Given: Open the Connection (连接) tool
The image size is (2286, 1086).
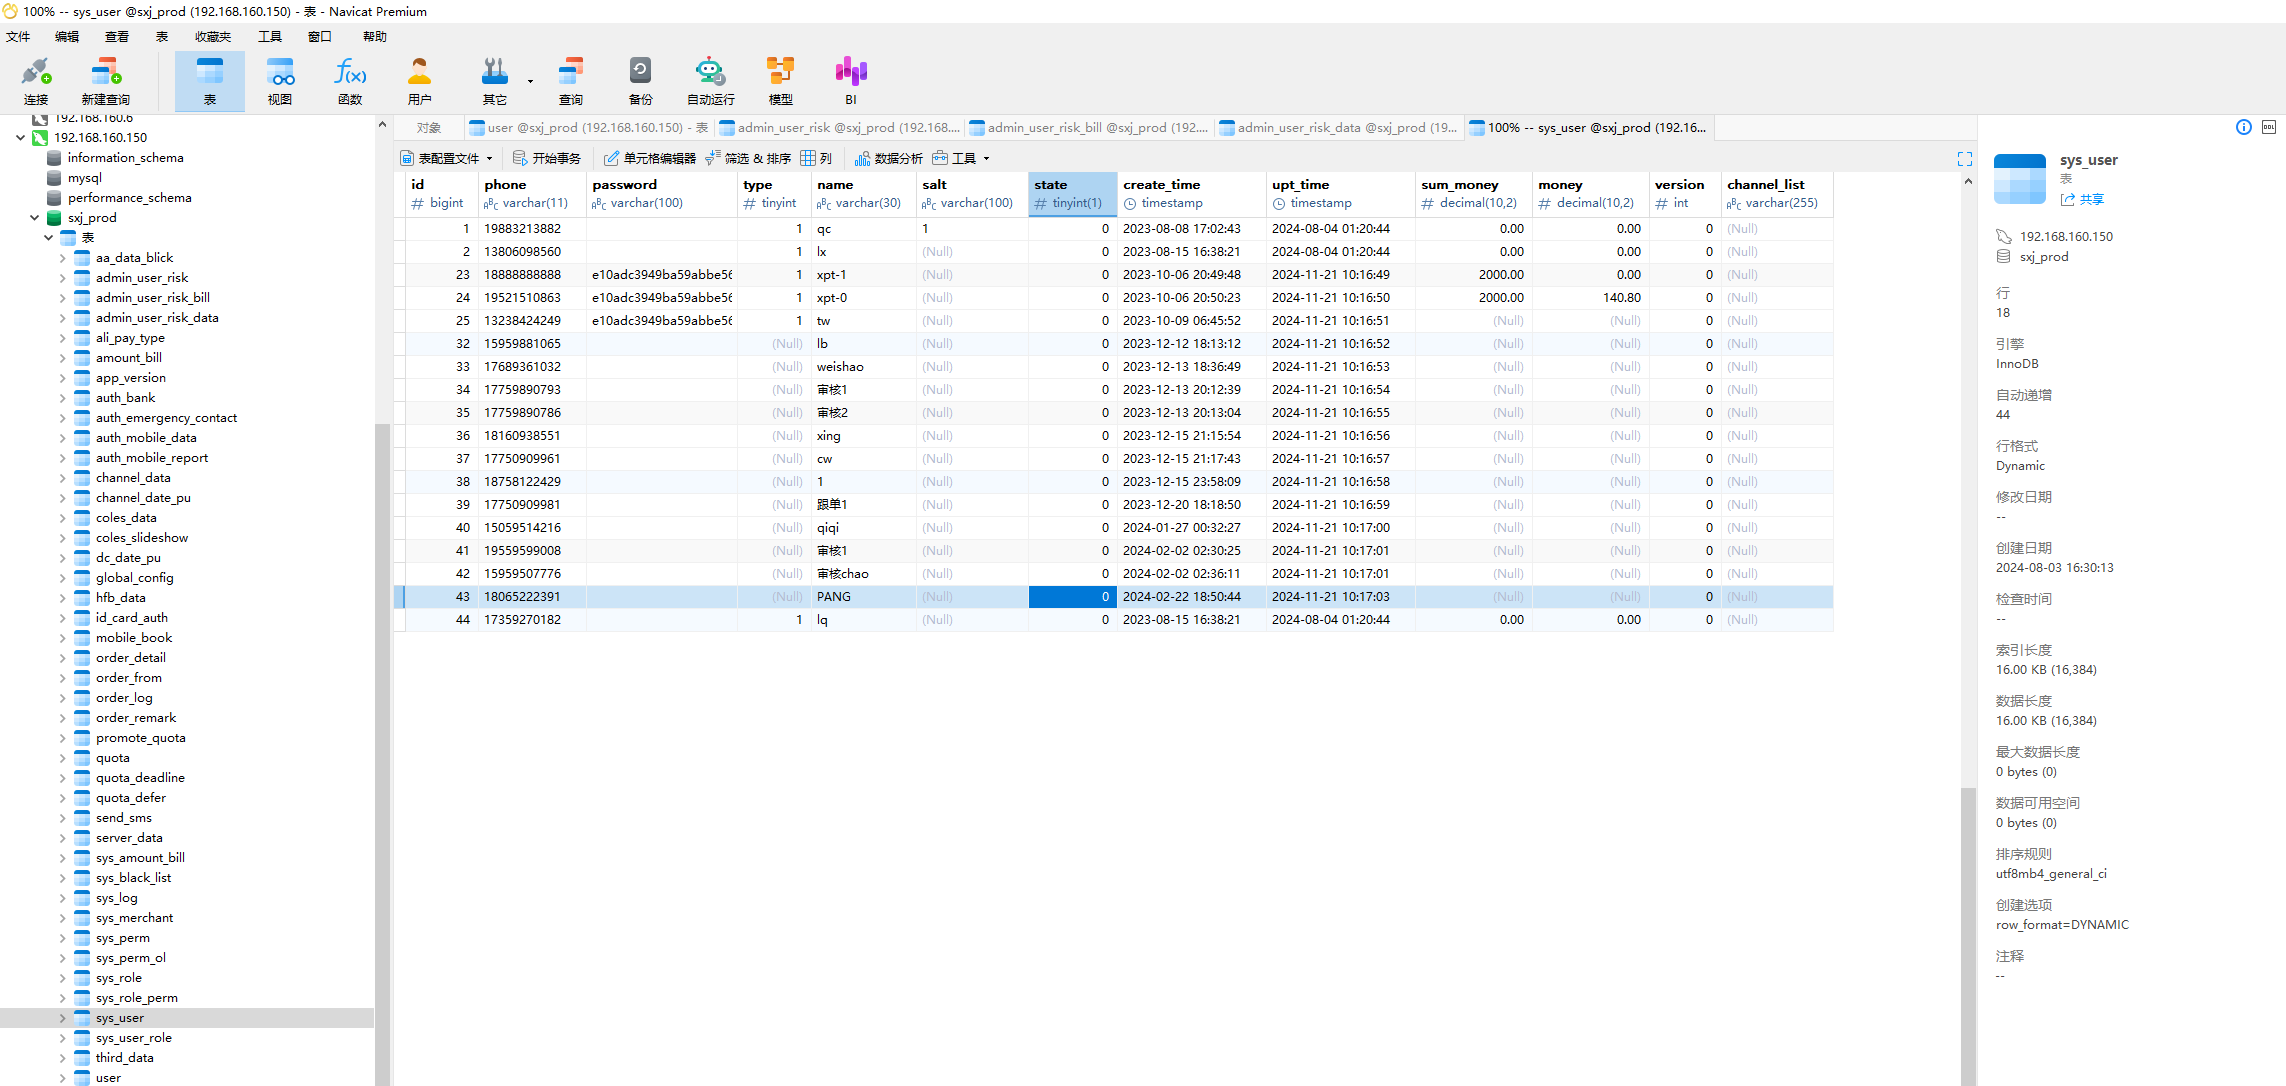Looking at the screenshot, I should 36,81.
